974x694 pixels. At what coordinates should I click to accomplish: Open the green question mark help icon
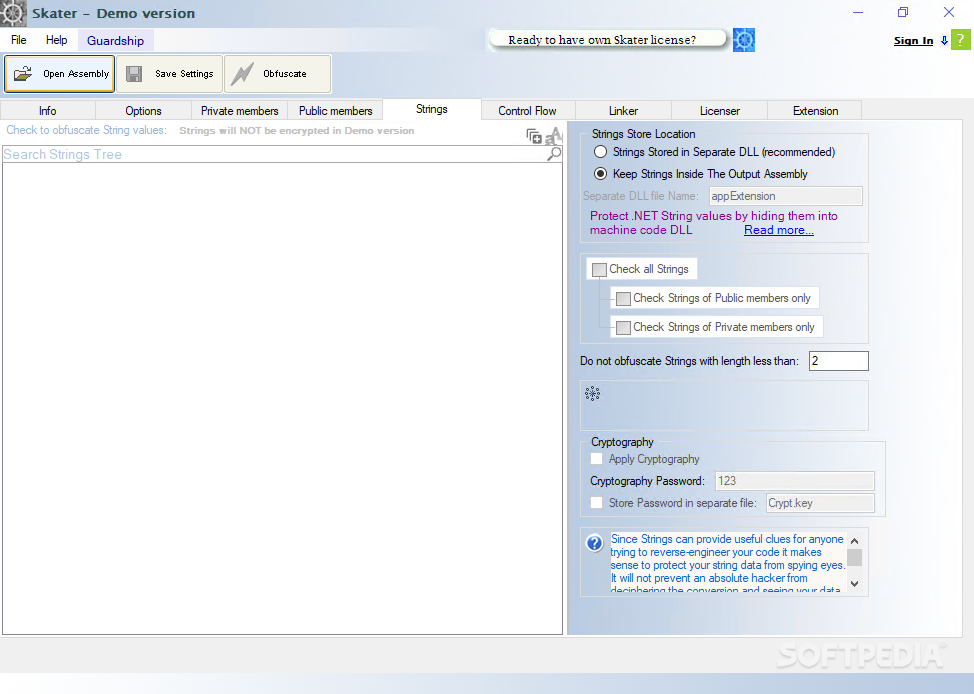click(960, 40)
